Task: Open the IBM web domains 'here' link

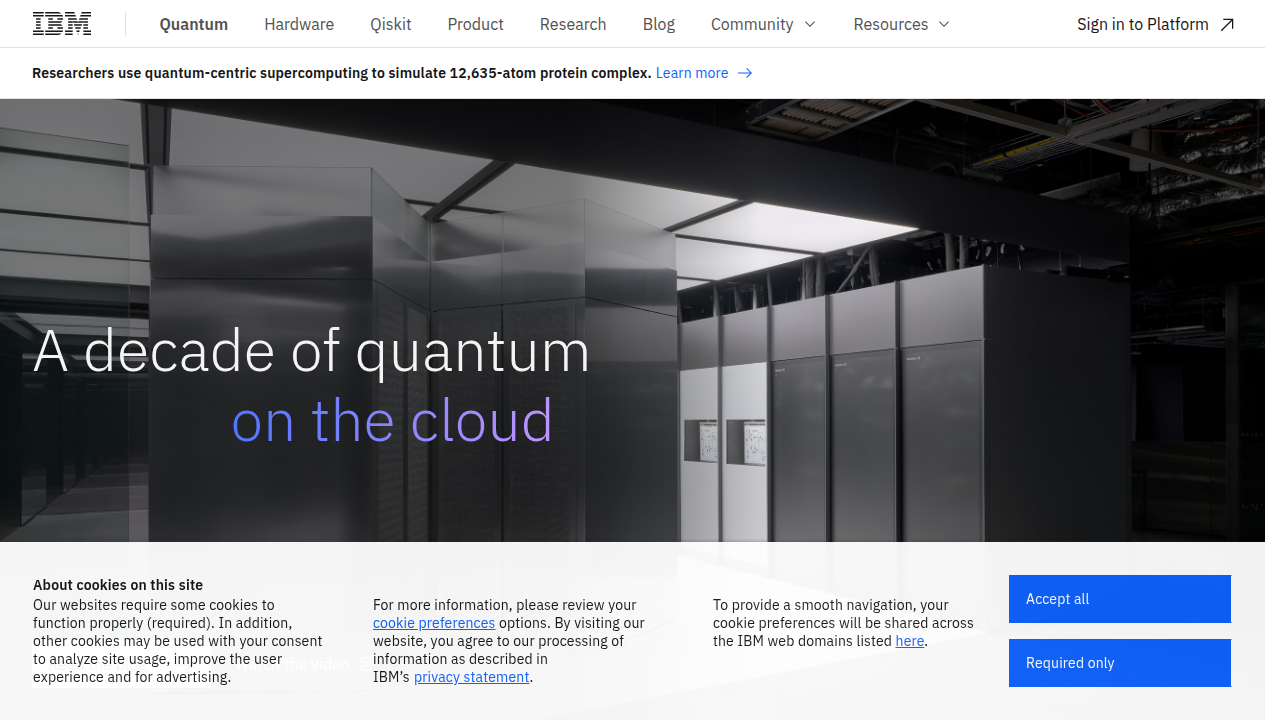Action: point(910,641)
